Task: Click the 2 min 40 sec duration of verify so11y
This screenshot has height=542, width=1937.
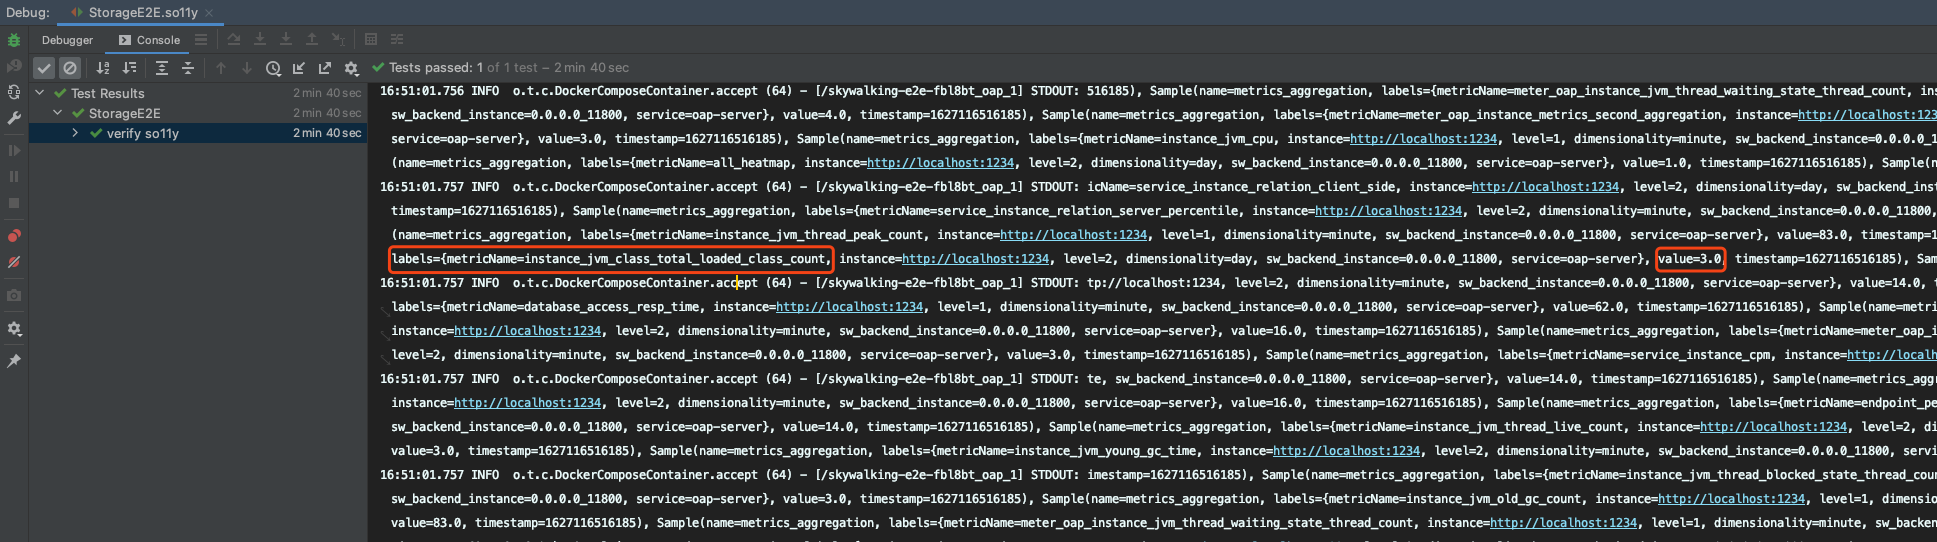Action: [x=327, y=133]
